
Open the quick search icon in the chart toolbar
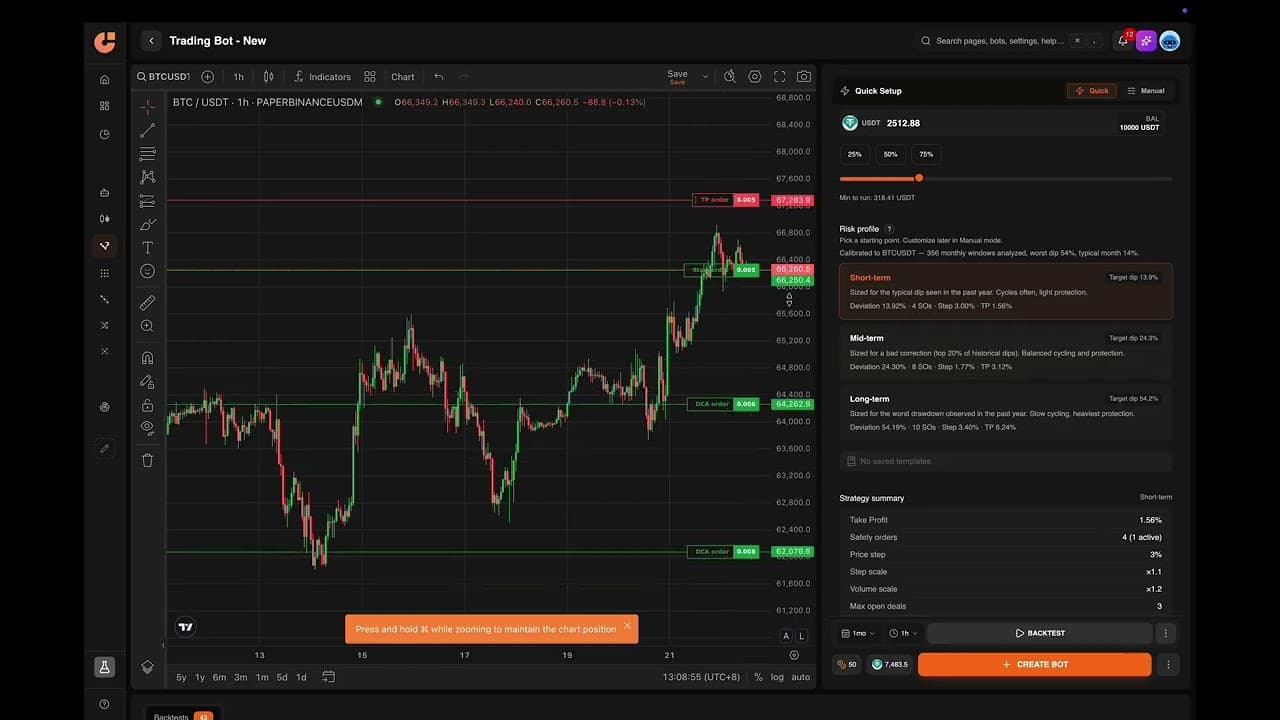pos(730,76)
